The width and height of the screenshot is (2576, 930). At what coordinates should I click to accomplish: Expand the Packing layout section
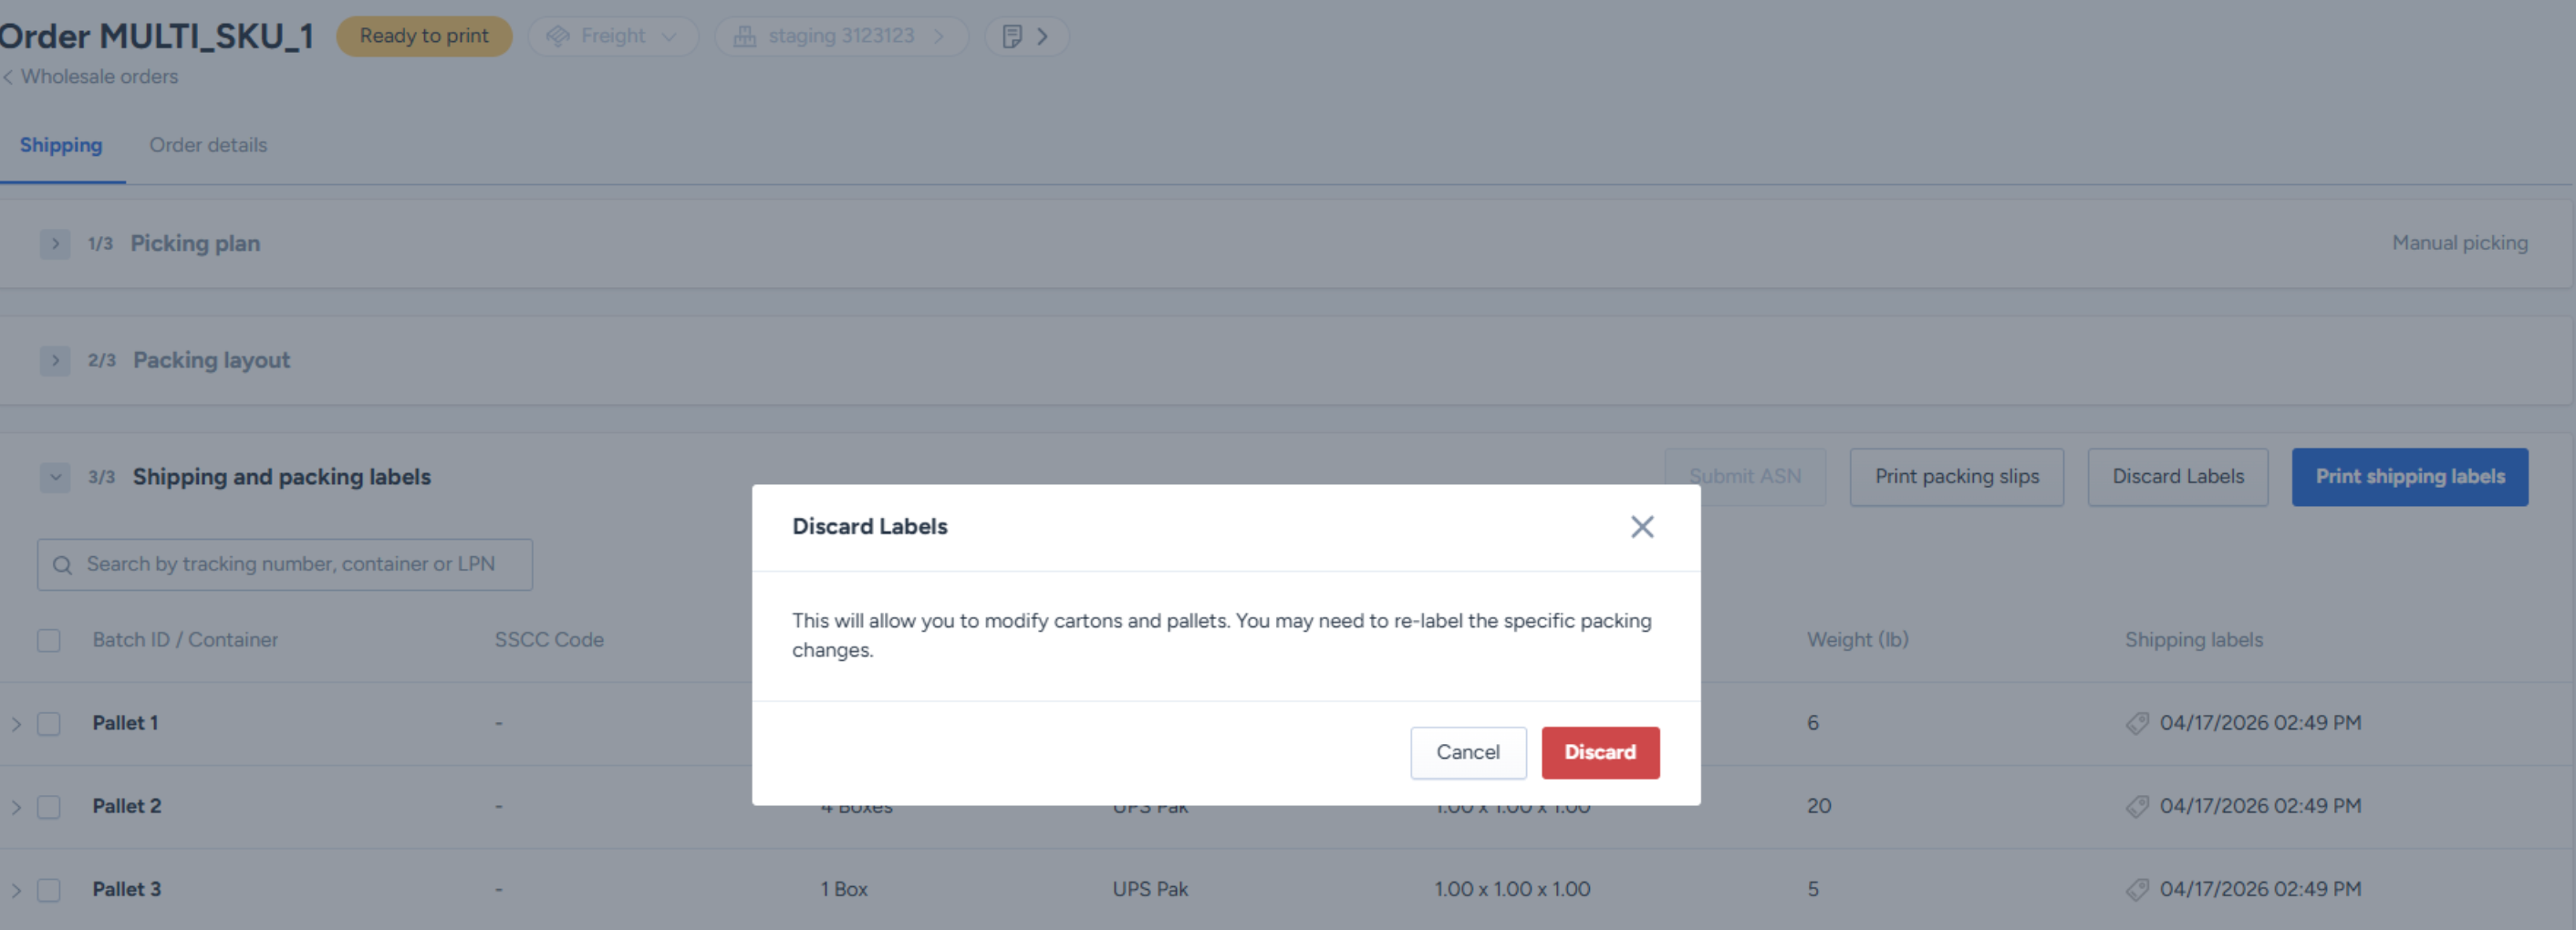[x=55, y=360]
